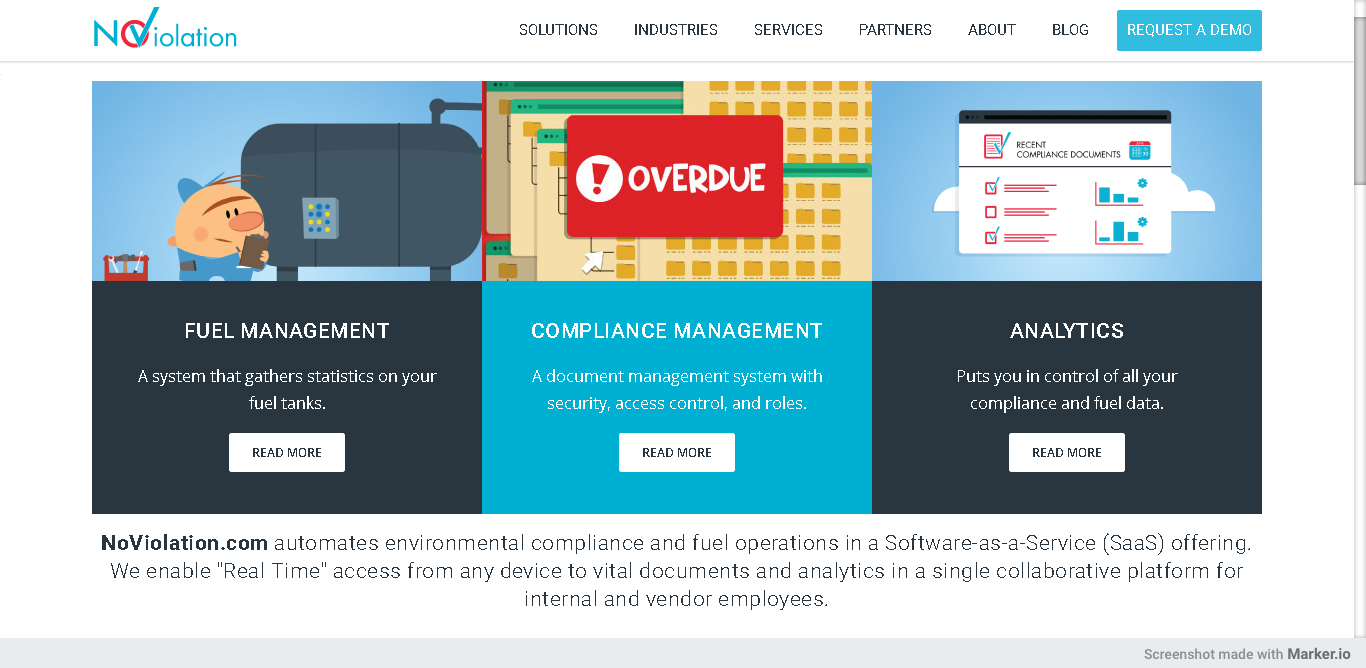Click the Request a Demo button
This screenshot has width=1366, height=668.
point(1189,30)
